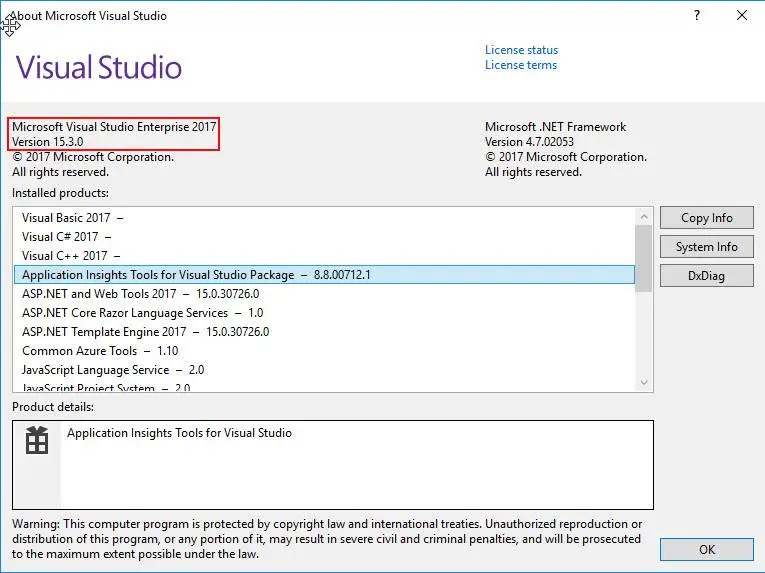Select JavaScript Language Service row

324,370
